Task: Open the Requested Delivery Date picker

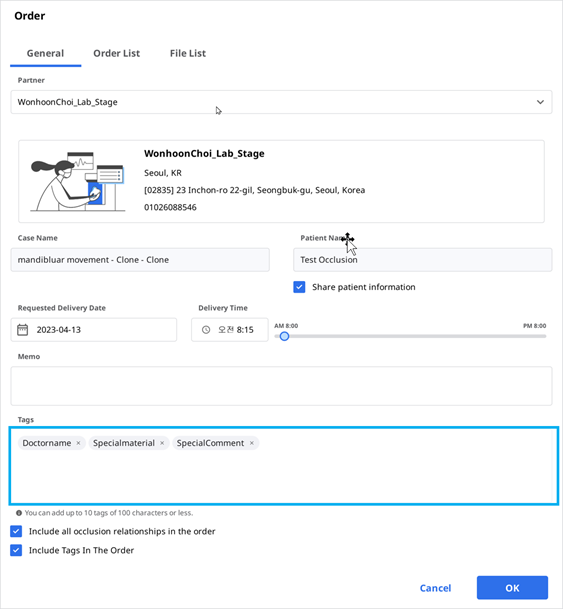Action: [x=94, y=330]
